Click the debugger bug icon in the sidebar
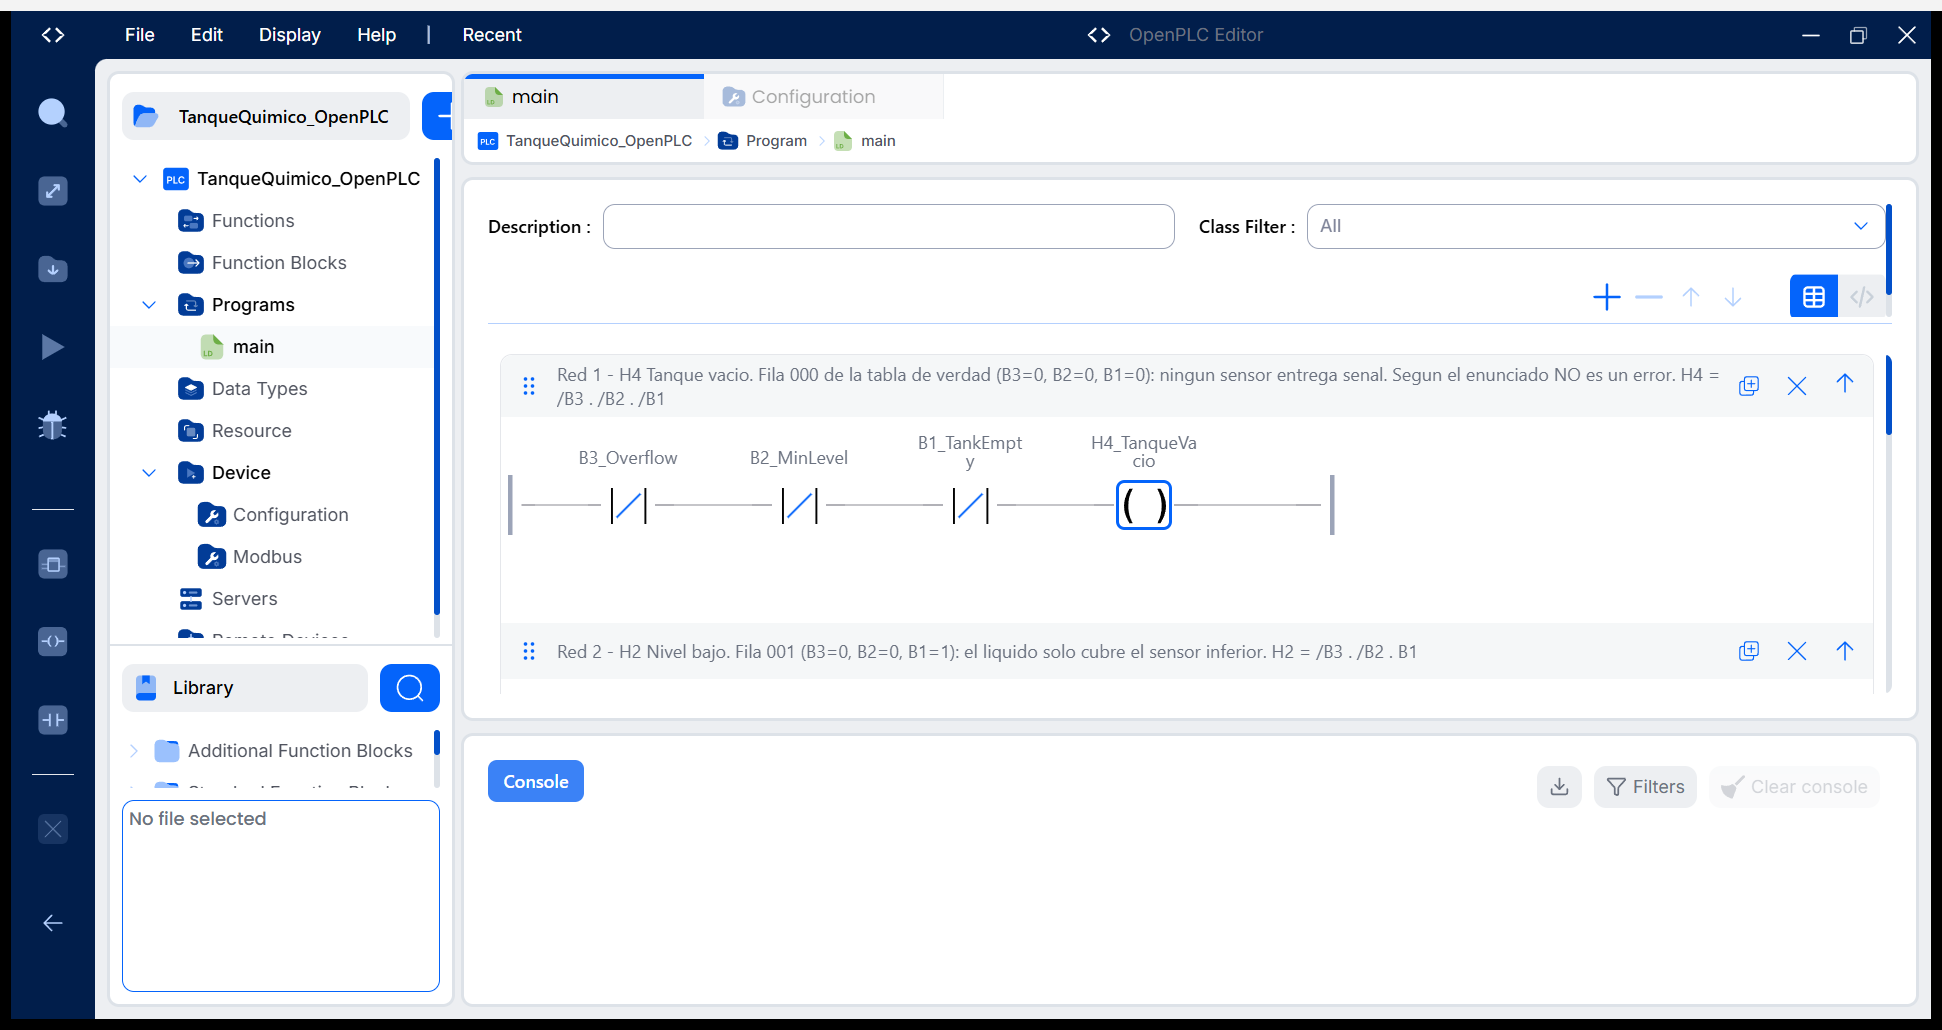The width and height of the screenshot is (1942, 1030). point(53,425)
